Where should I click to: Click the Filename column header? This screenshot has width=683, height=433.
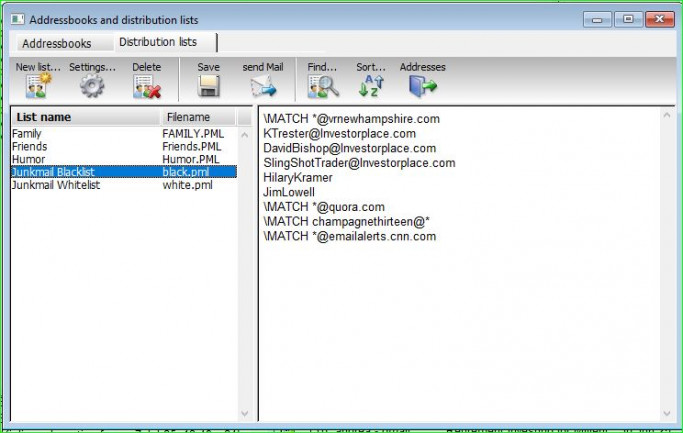coord(188,117)
